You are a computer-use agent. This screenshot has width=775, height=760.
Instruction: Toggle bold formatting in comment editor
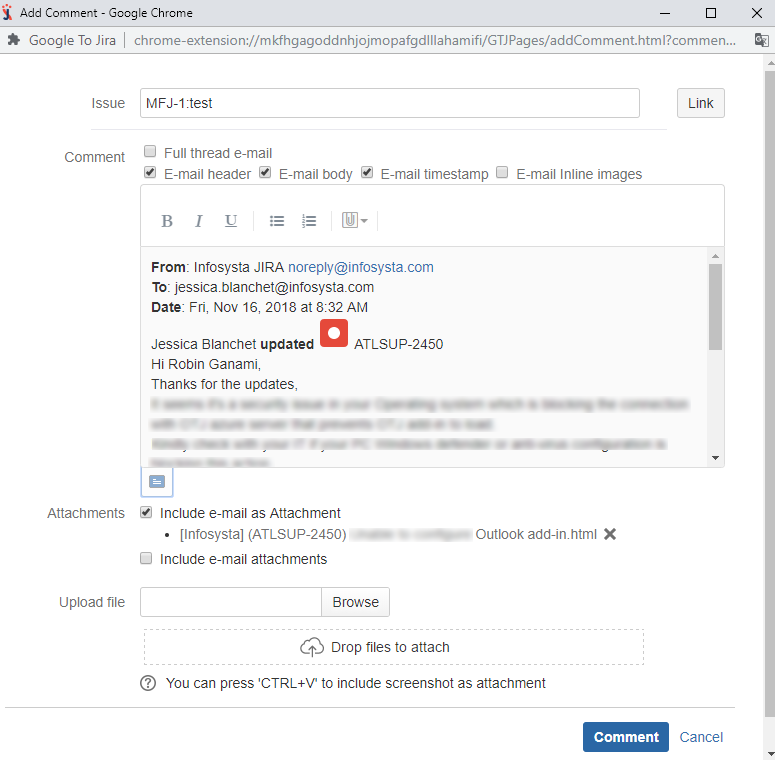tap(167, 221)
